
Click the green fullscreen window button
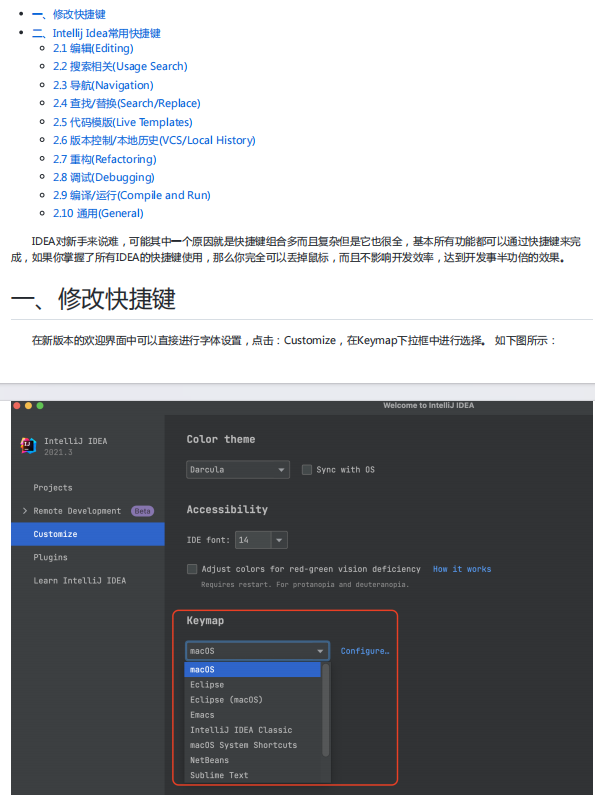(40, 406)
